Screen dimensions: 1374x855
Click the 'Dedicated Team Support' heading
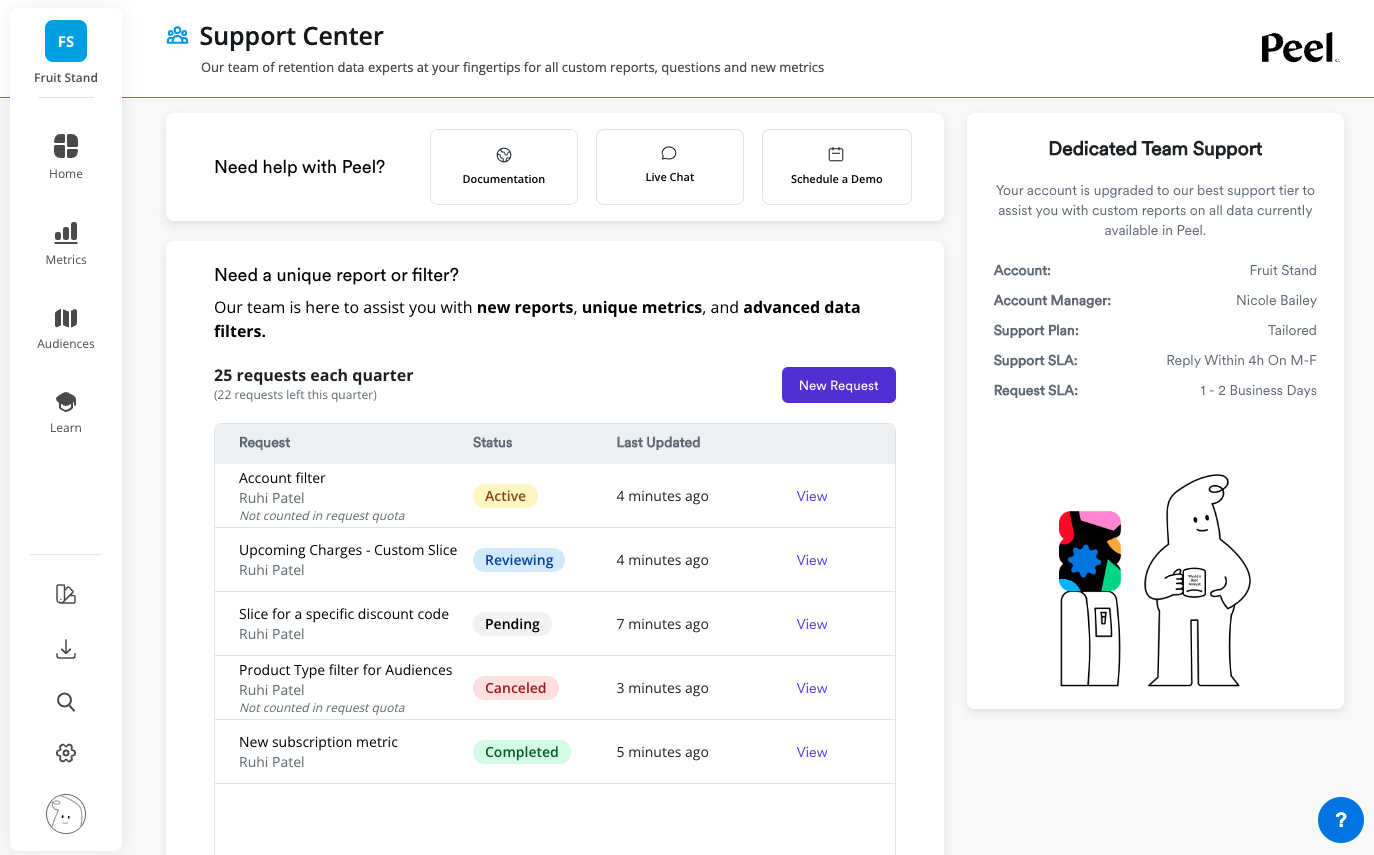click(x=1155, y=149)
